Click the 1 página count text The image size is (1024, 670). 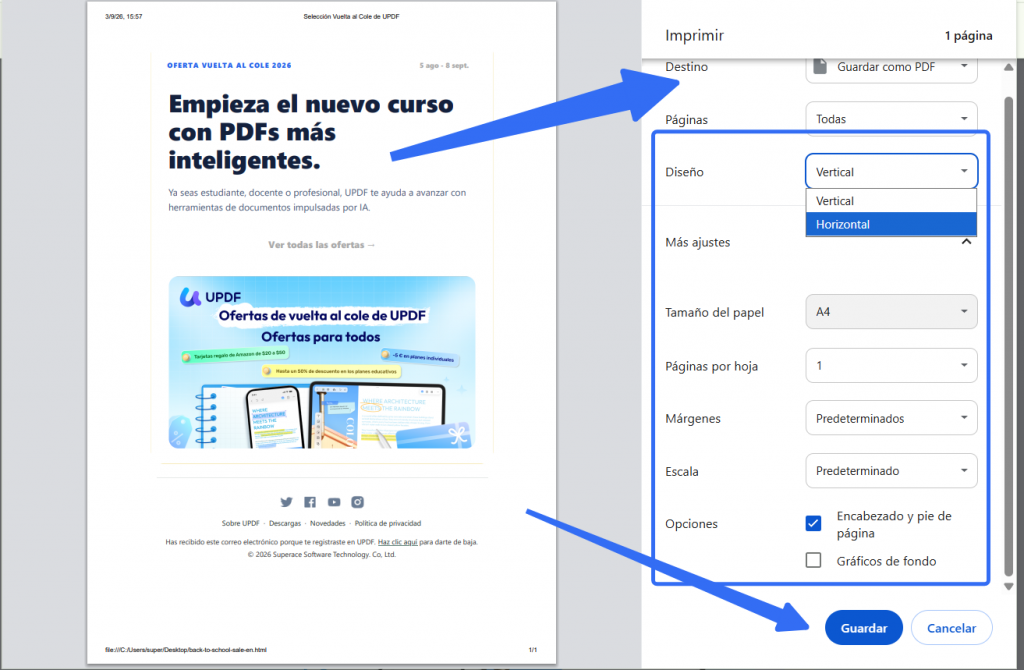(x=968, y=35)
